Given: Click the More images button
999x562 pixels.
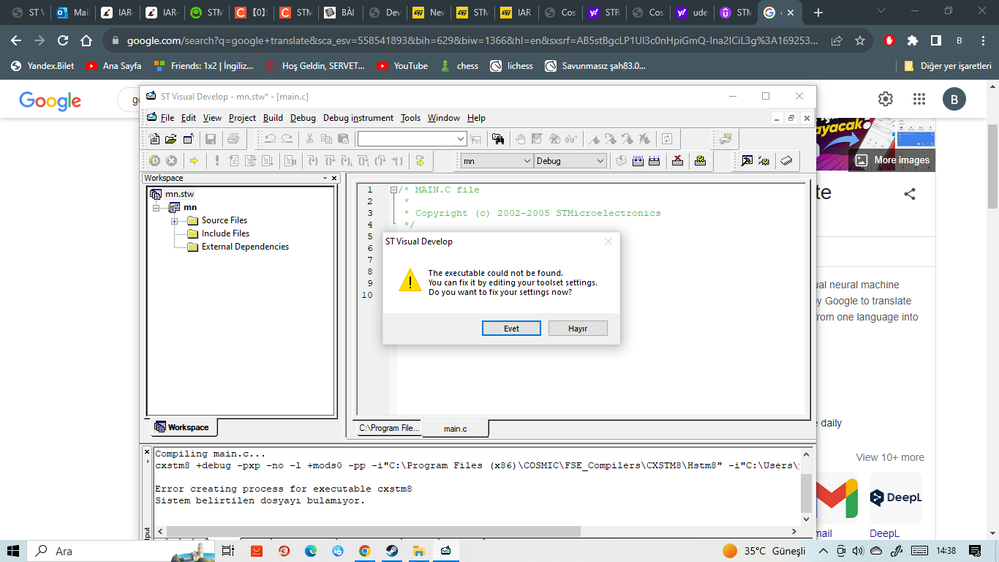Looking at the screenshot, I should [x=892, y=160].
